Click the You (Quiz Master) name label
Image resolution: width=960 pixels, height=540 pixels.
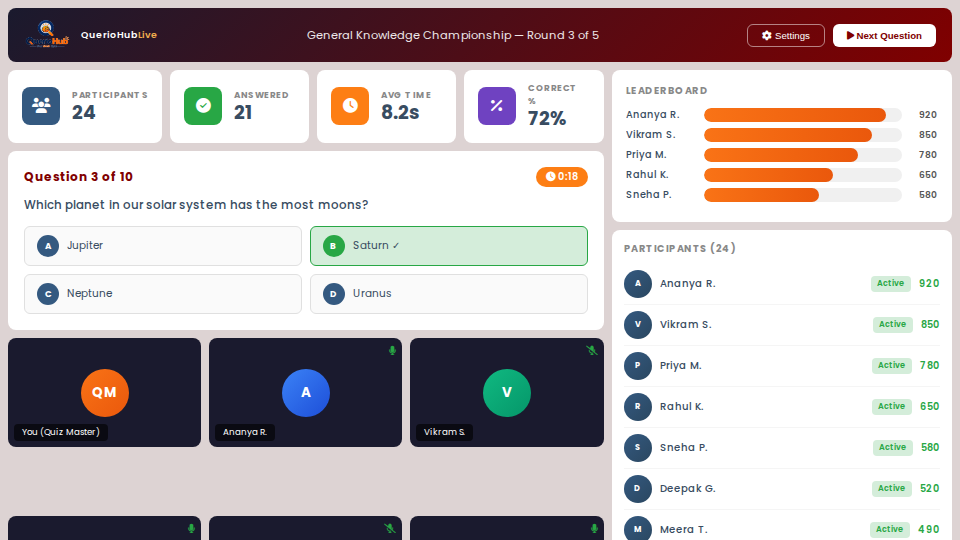[61, 432]
